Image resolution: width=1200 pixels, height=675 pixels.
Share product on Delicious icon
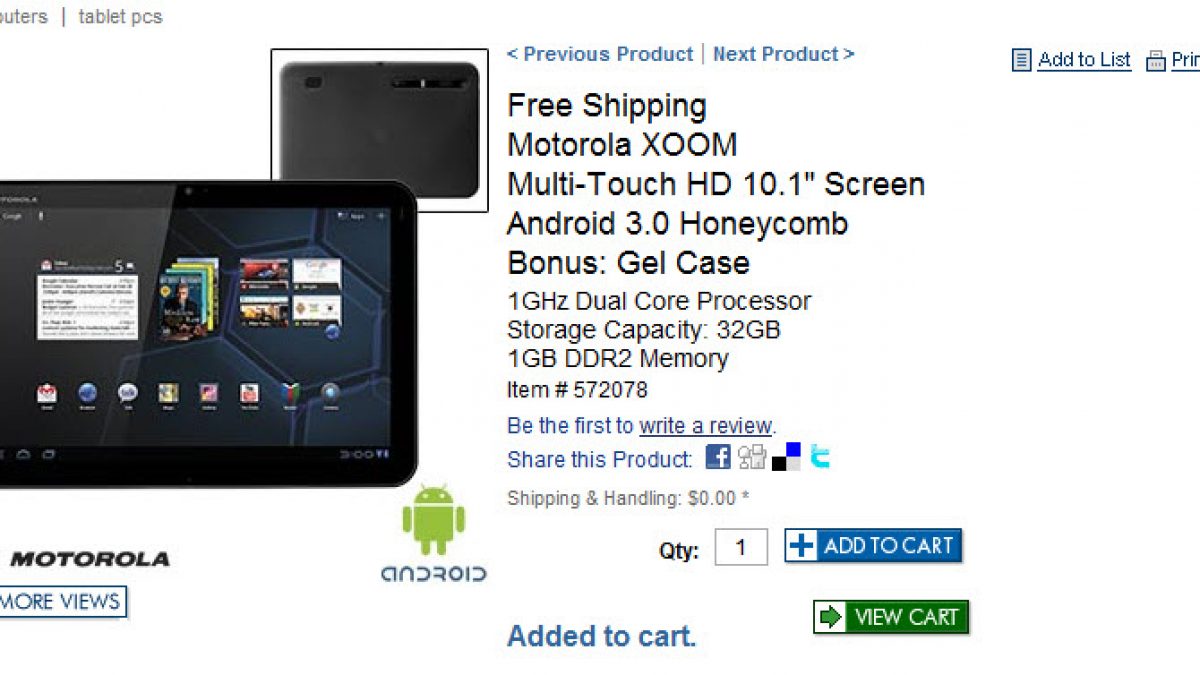click(x=787, y=456)
